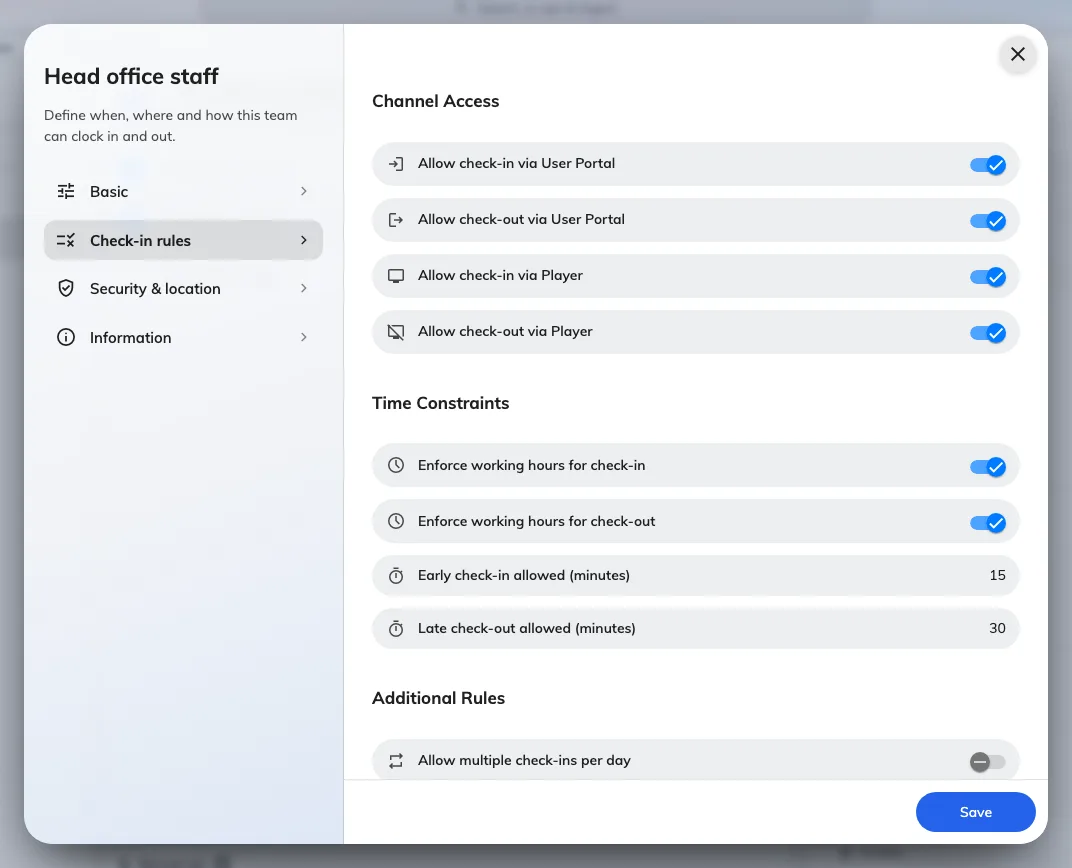This screenshot has height=868, width=1072.
Task: Turn off check-in via Player
Action: click(987, 277)
